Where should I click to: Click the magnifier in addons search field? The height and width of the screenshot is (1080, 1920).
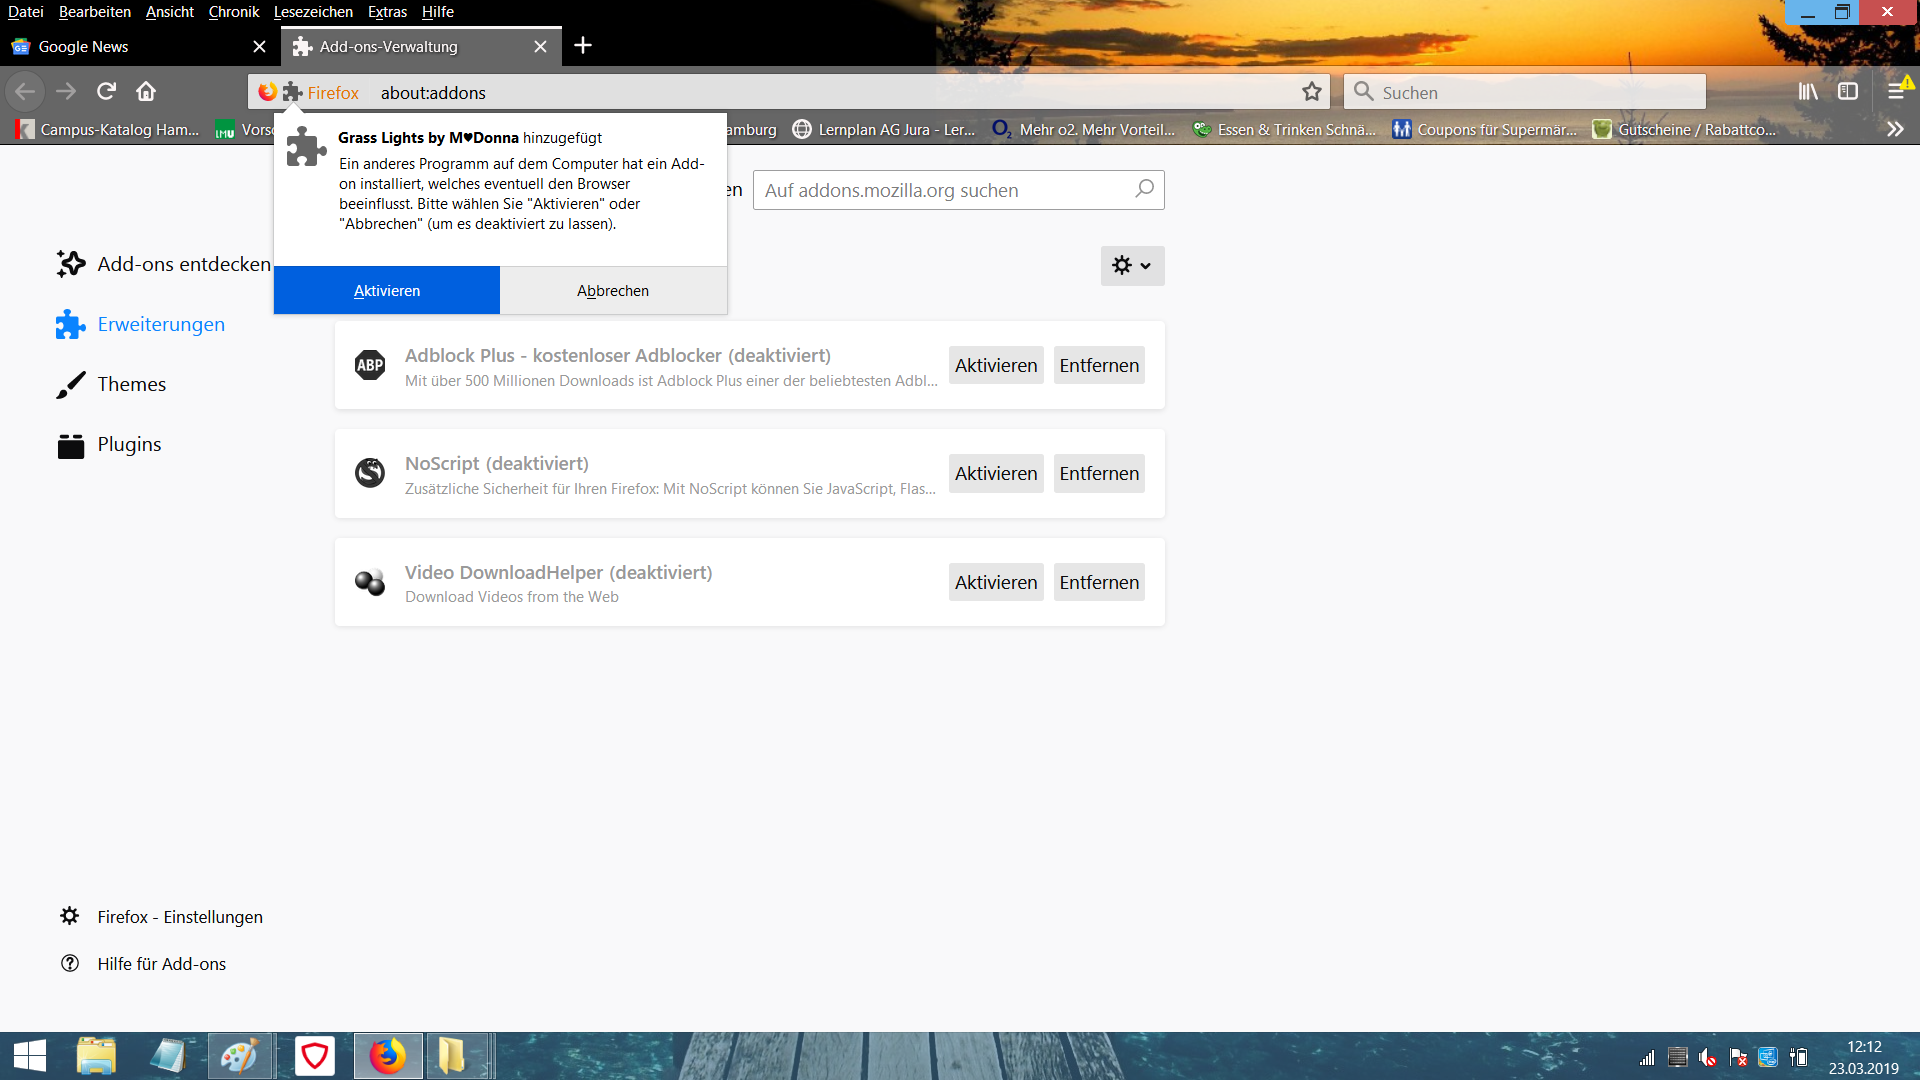tap(1144, 189)
